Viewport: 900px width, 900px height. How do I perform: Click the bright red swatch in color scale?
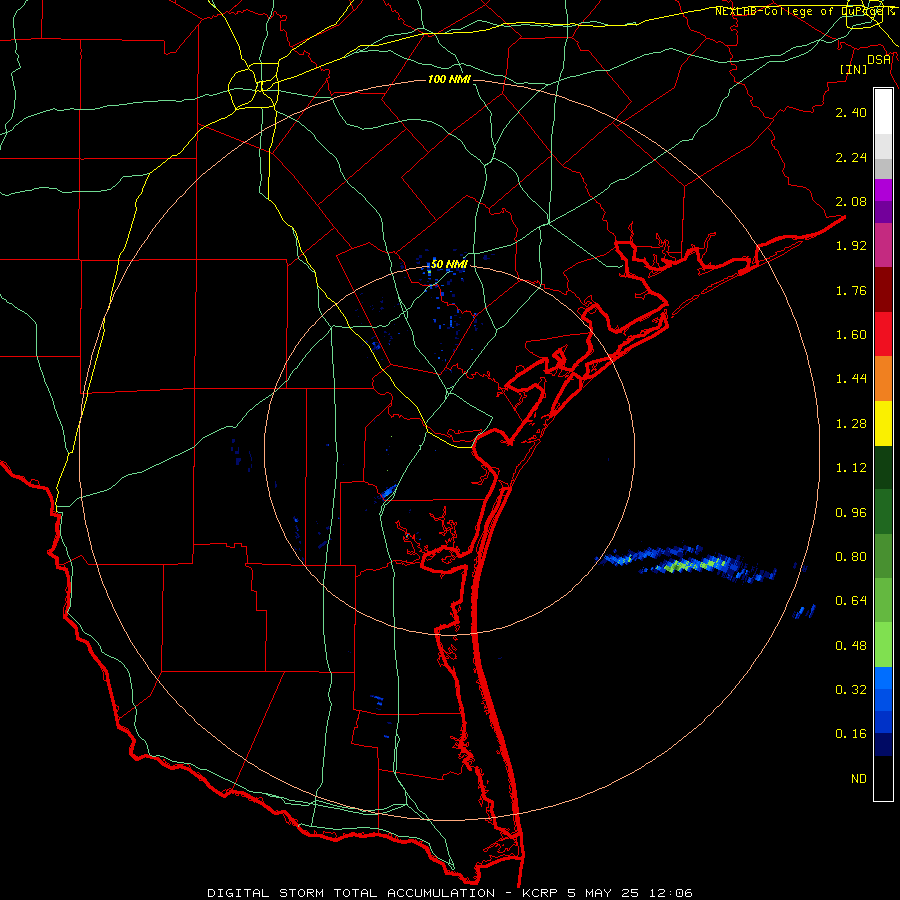click(883, 334)
